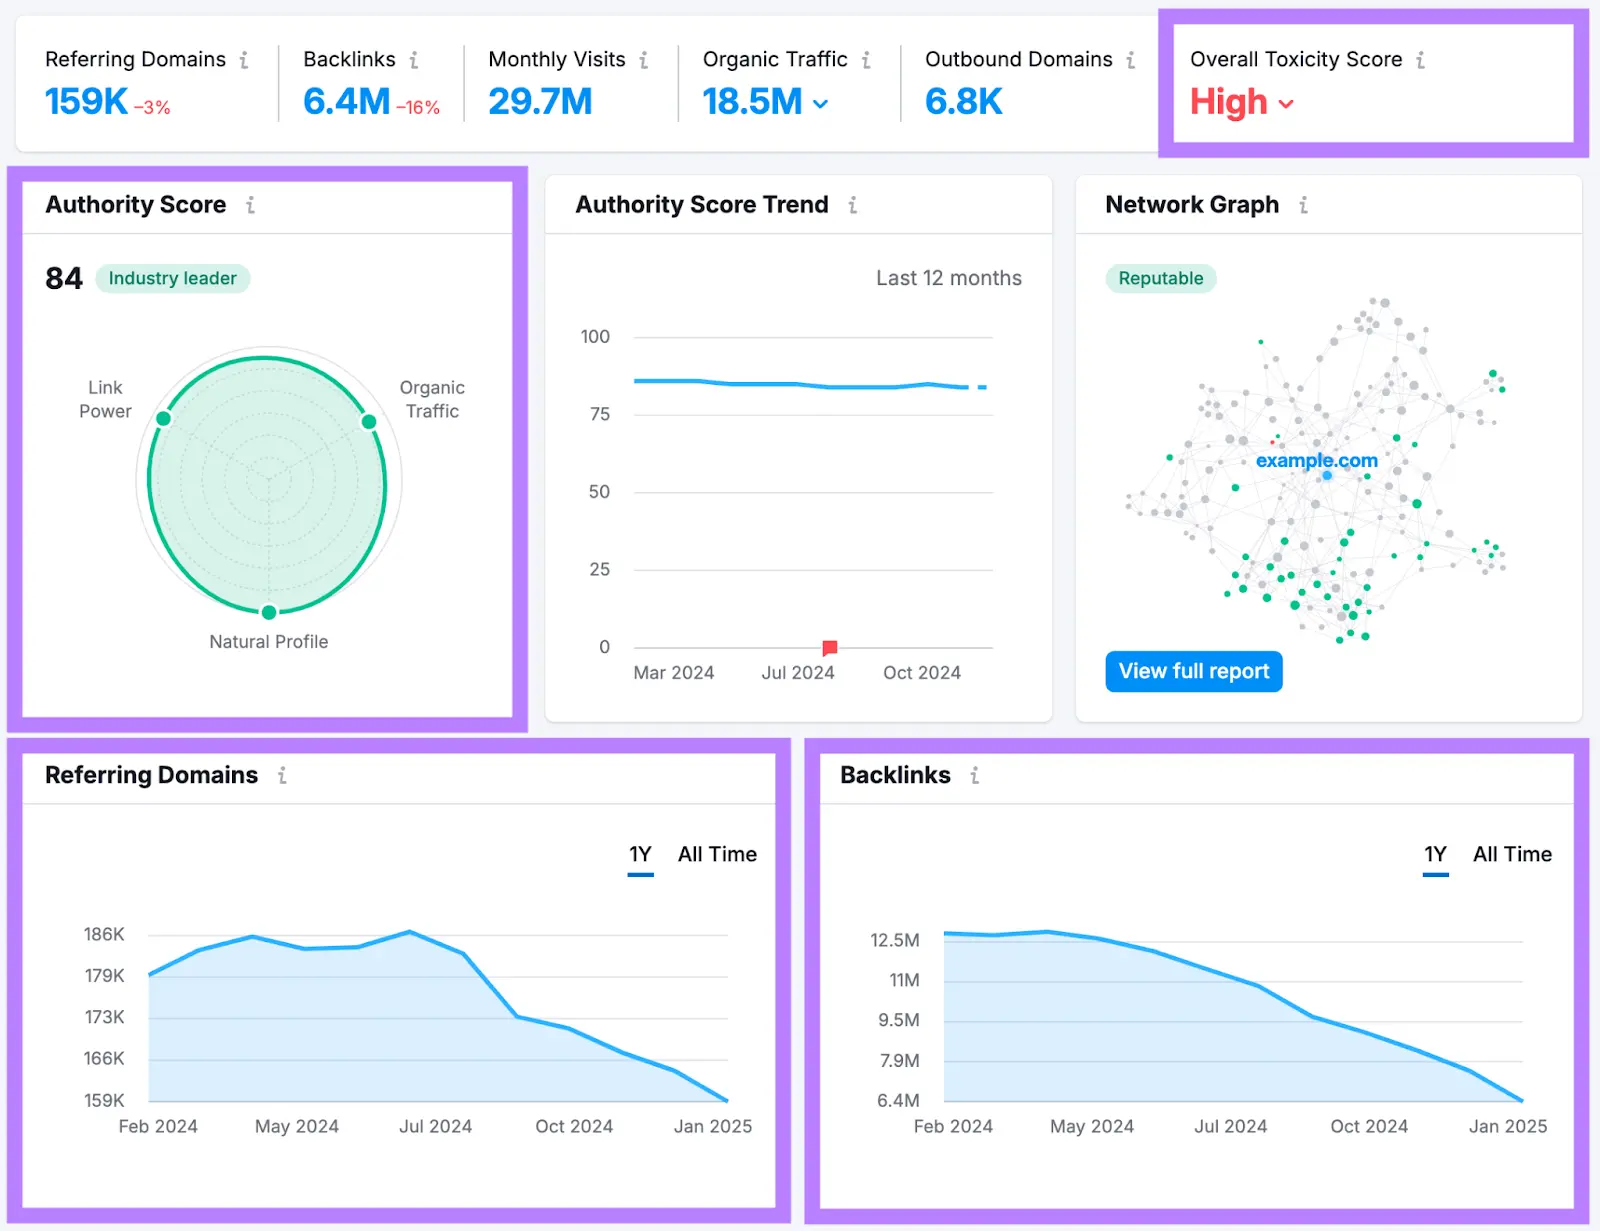Click the Network Graph info icon
Viewport: 1600px width, 1231px height.
[x=1303, y=204]
